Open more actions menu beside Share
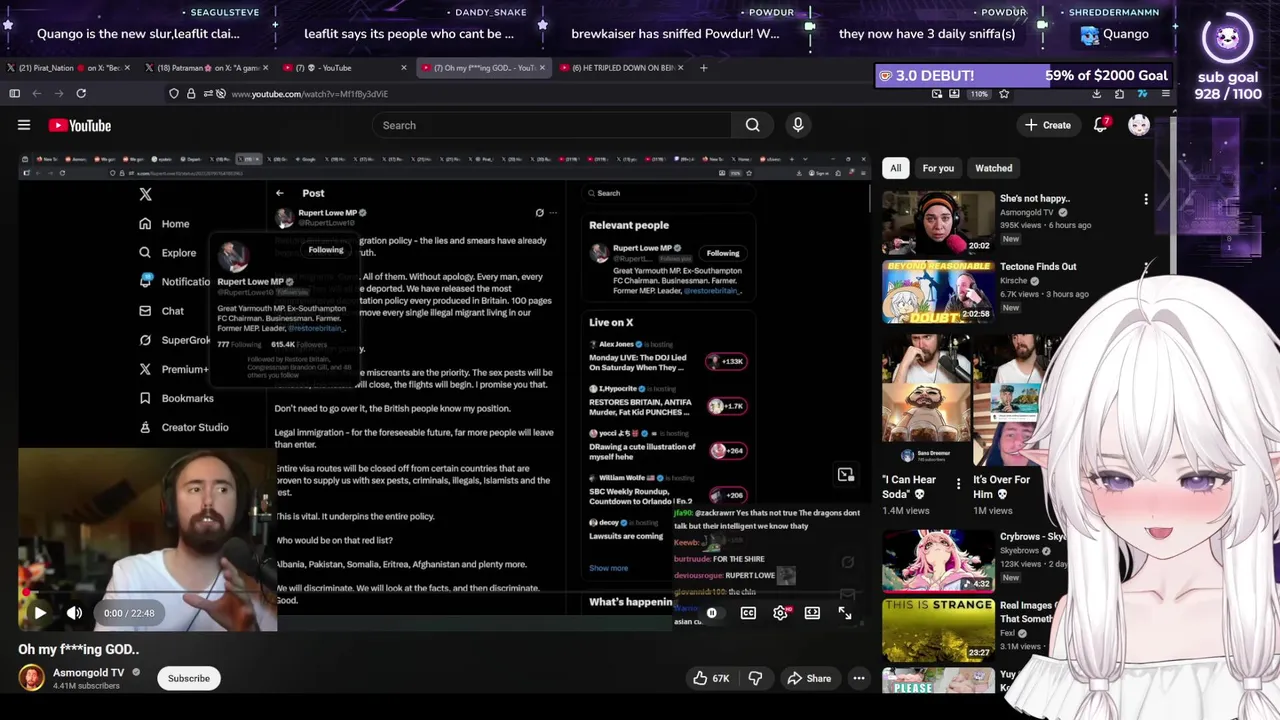The width and height of the screenshot is (1280, 720). tap(859, 678)
